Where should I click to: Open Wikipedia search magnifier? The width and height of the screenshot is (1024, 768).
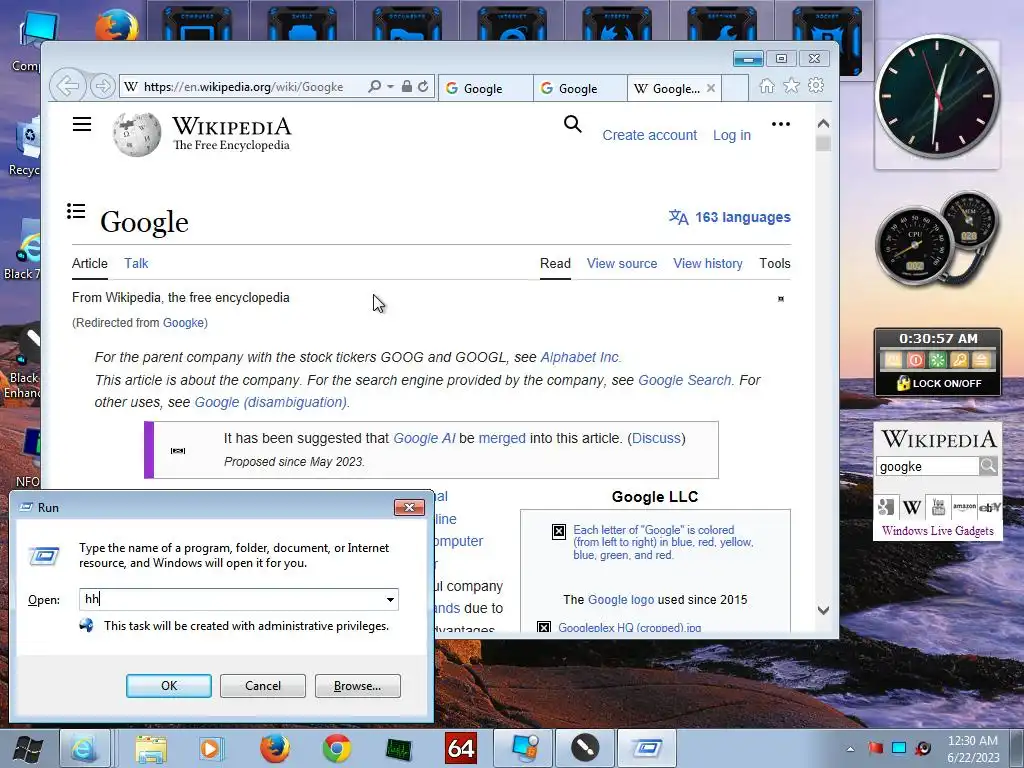(573, 124)
